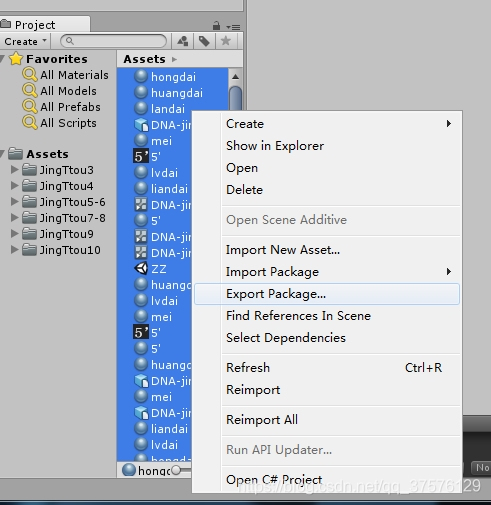Click the Assets folder in the tree

click(x=39, y=154)
